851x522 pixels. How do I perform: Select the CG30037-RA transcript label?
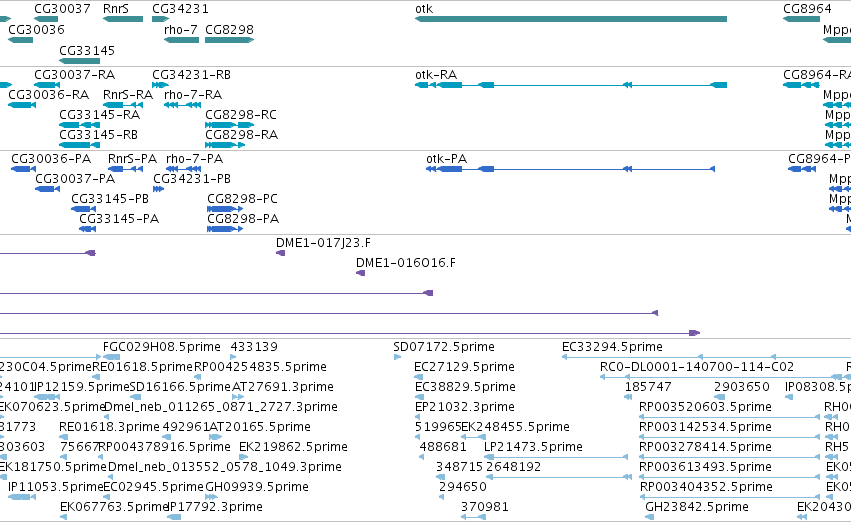click(x=75, y=75)
